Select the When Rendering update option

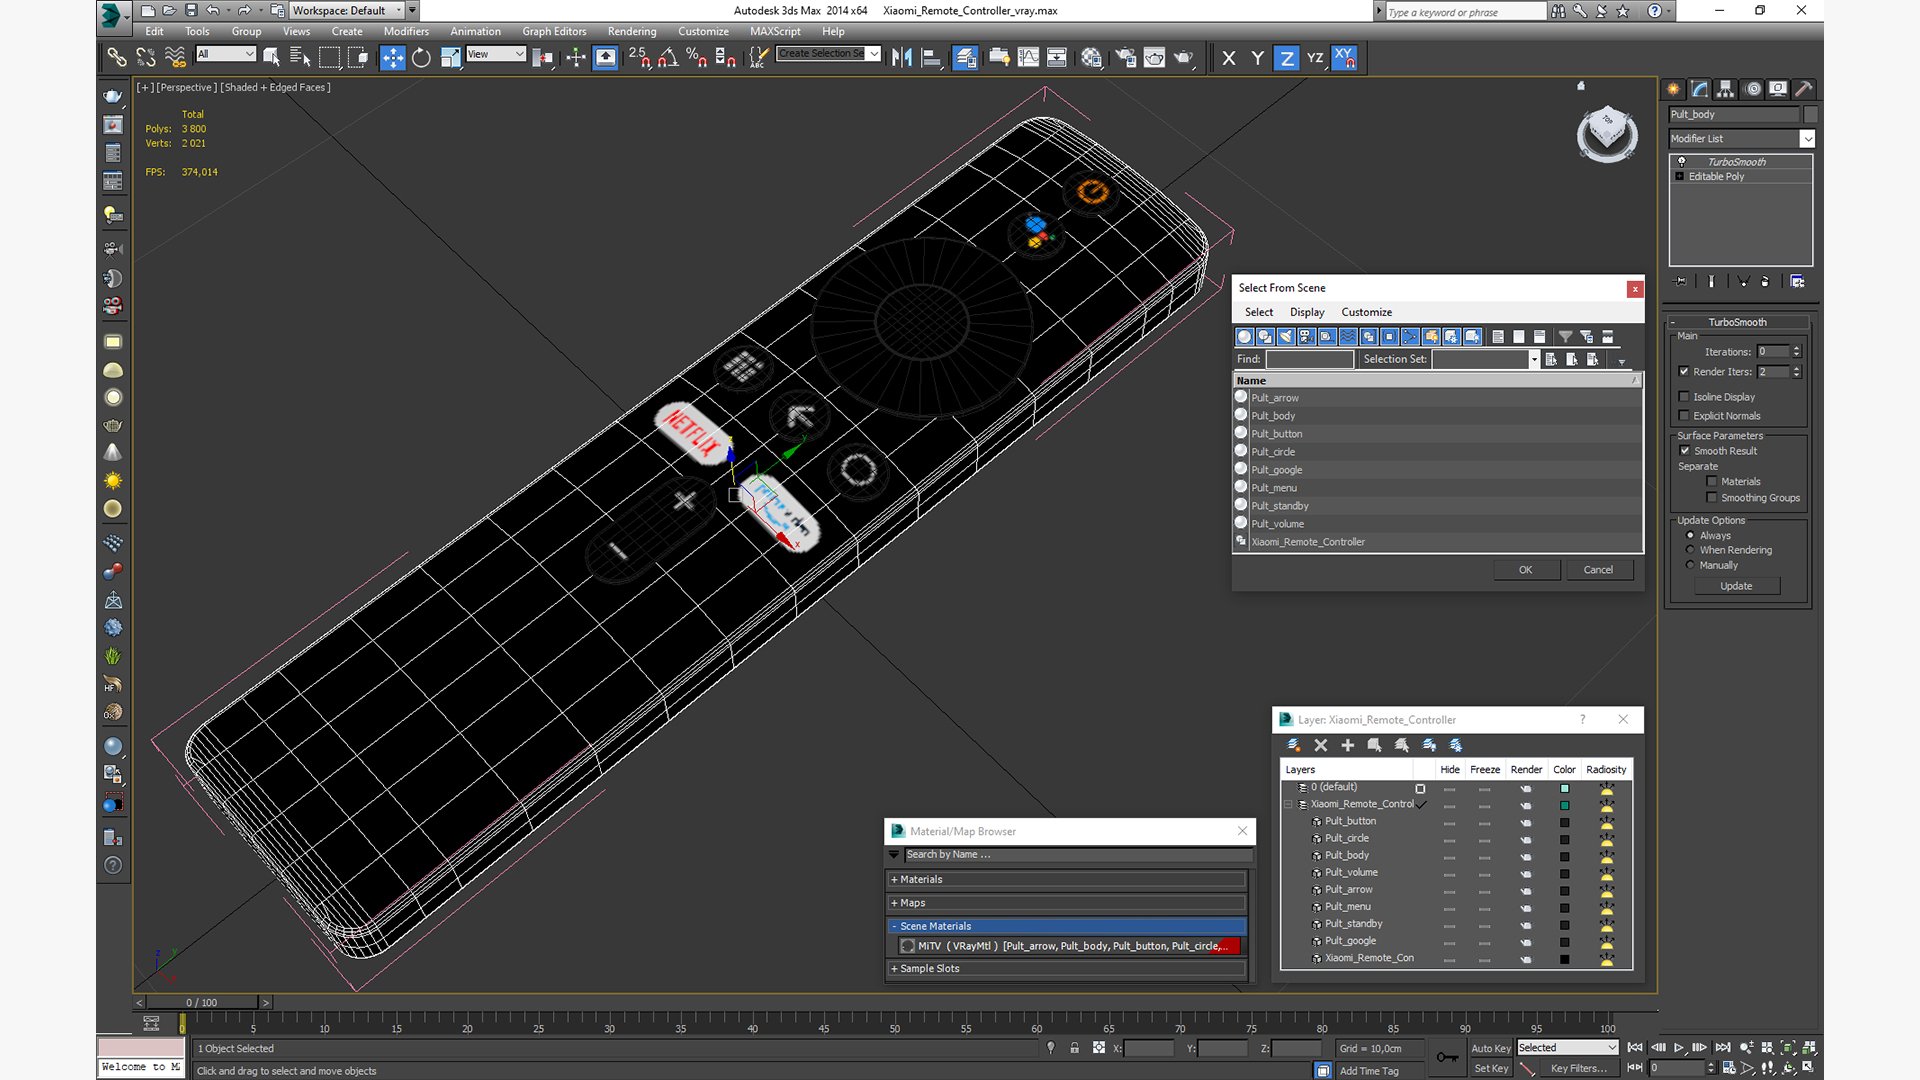coord(1690,550)
